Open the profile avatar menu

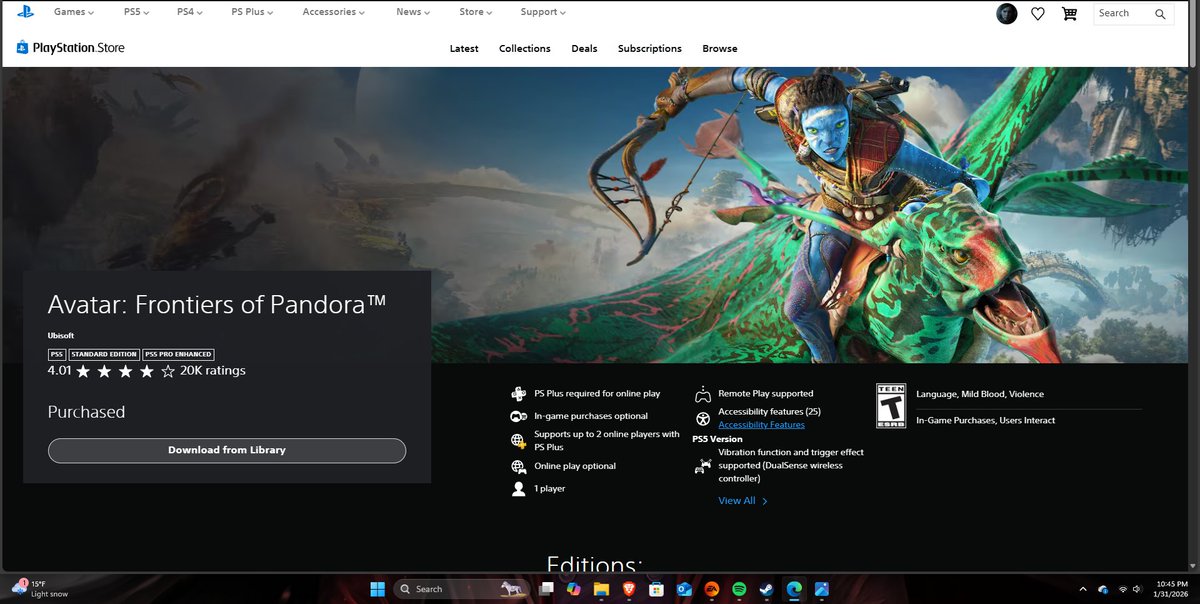click(1007, 13)
